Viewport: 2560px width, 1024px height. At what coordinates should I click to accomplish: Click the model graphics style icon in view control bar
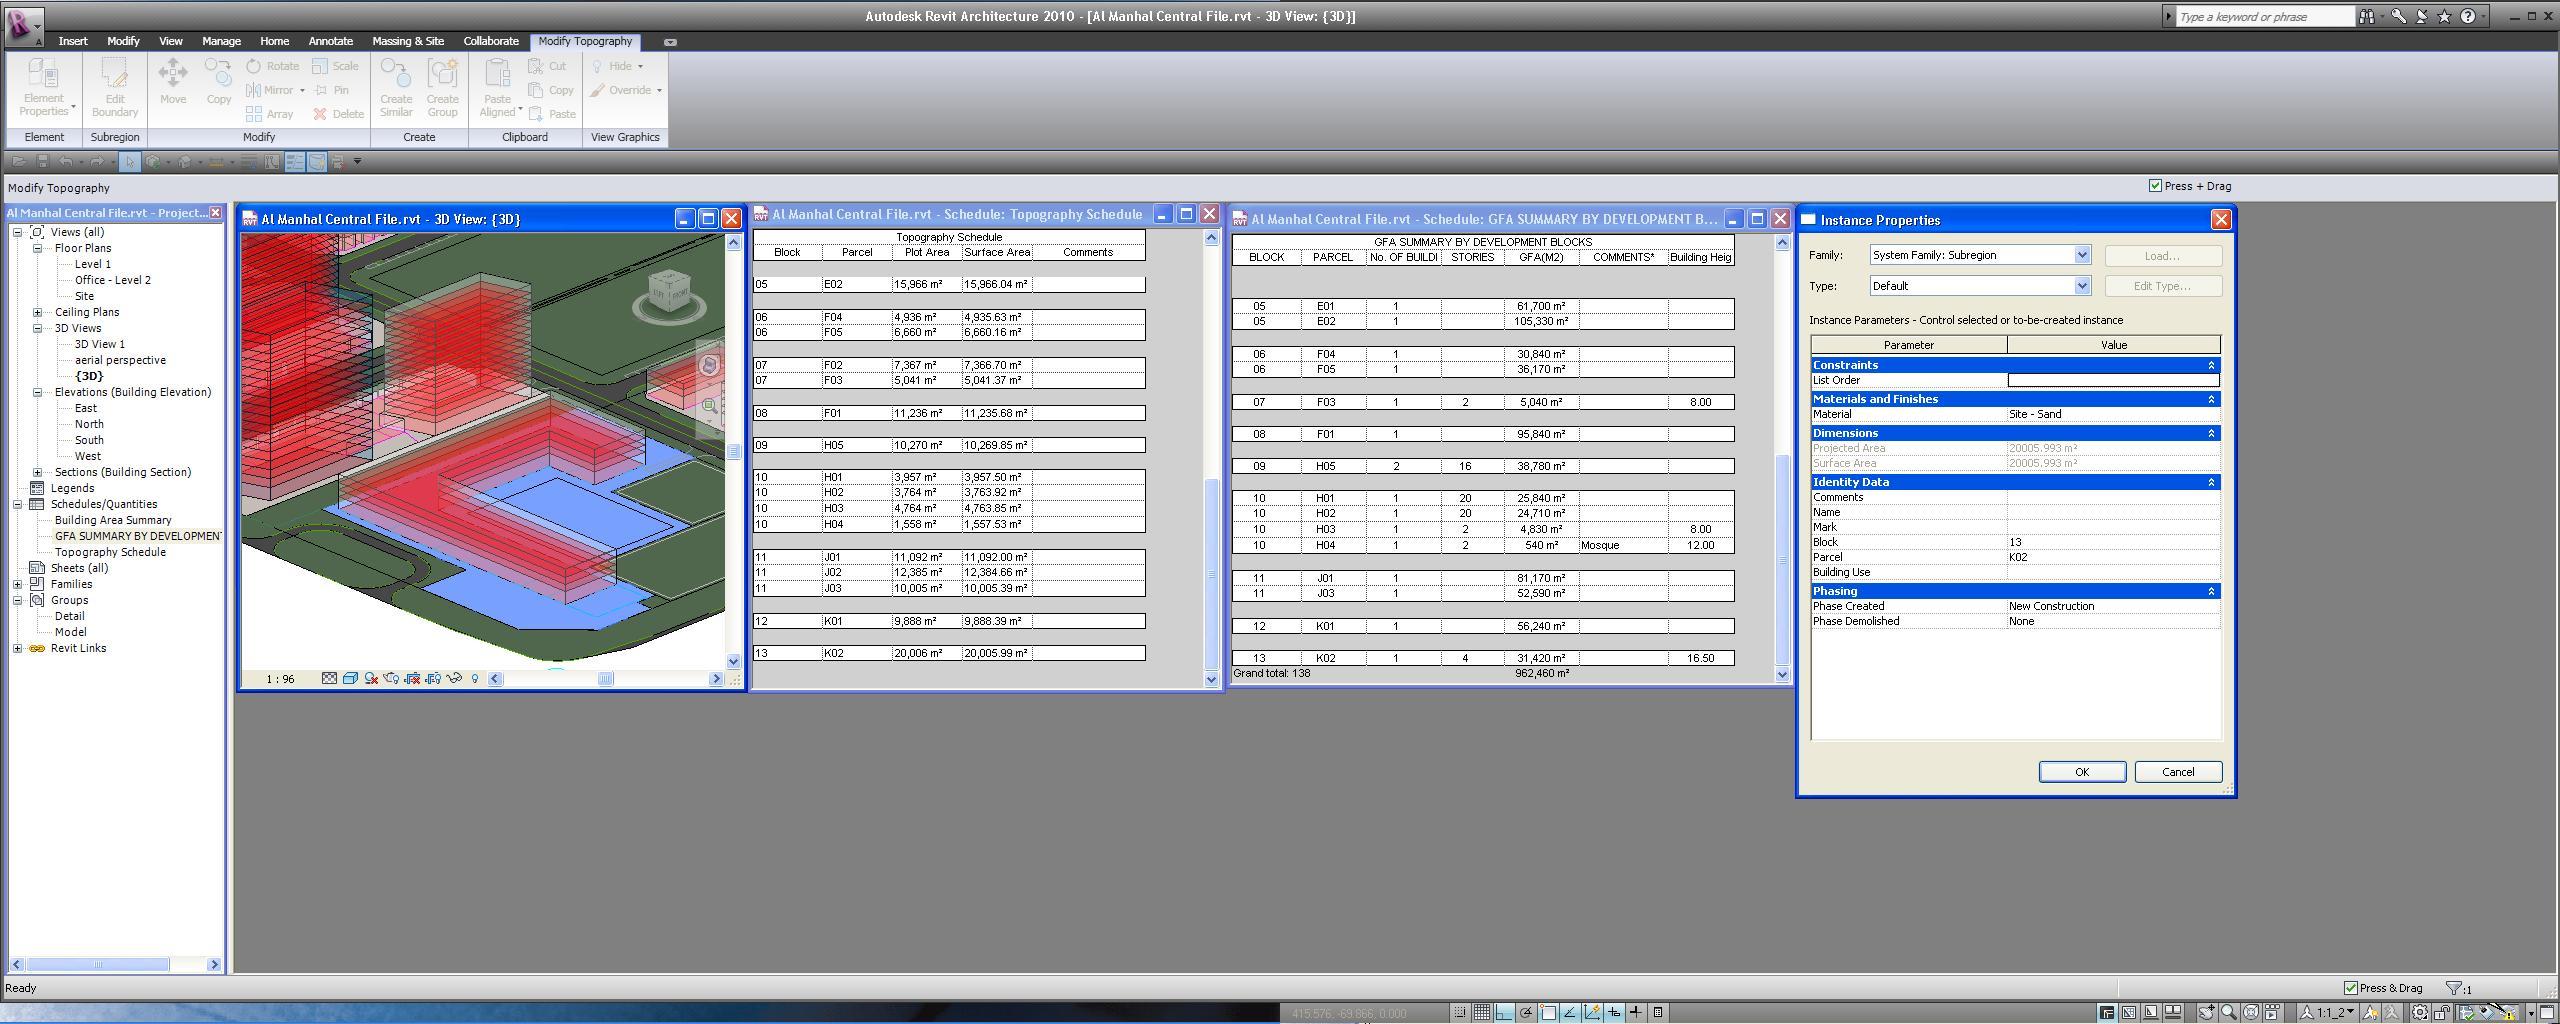(x=350, y=679)
